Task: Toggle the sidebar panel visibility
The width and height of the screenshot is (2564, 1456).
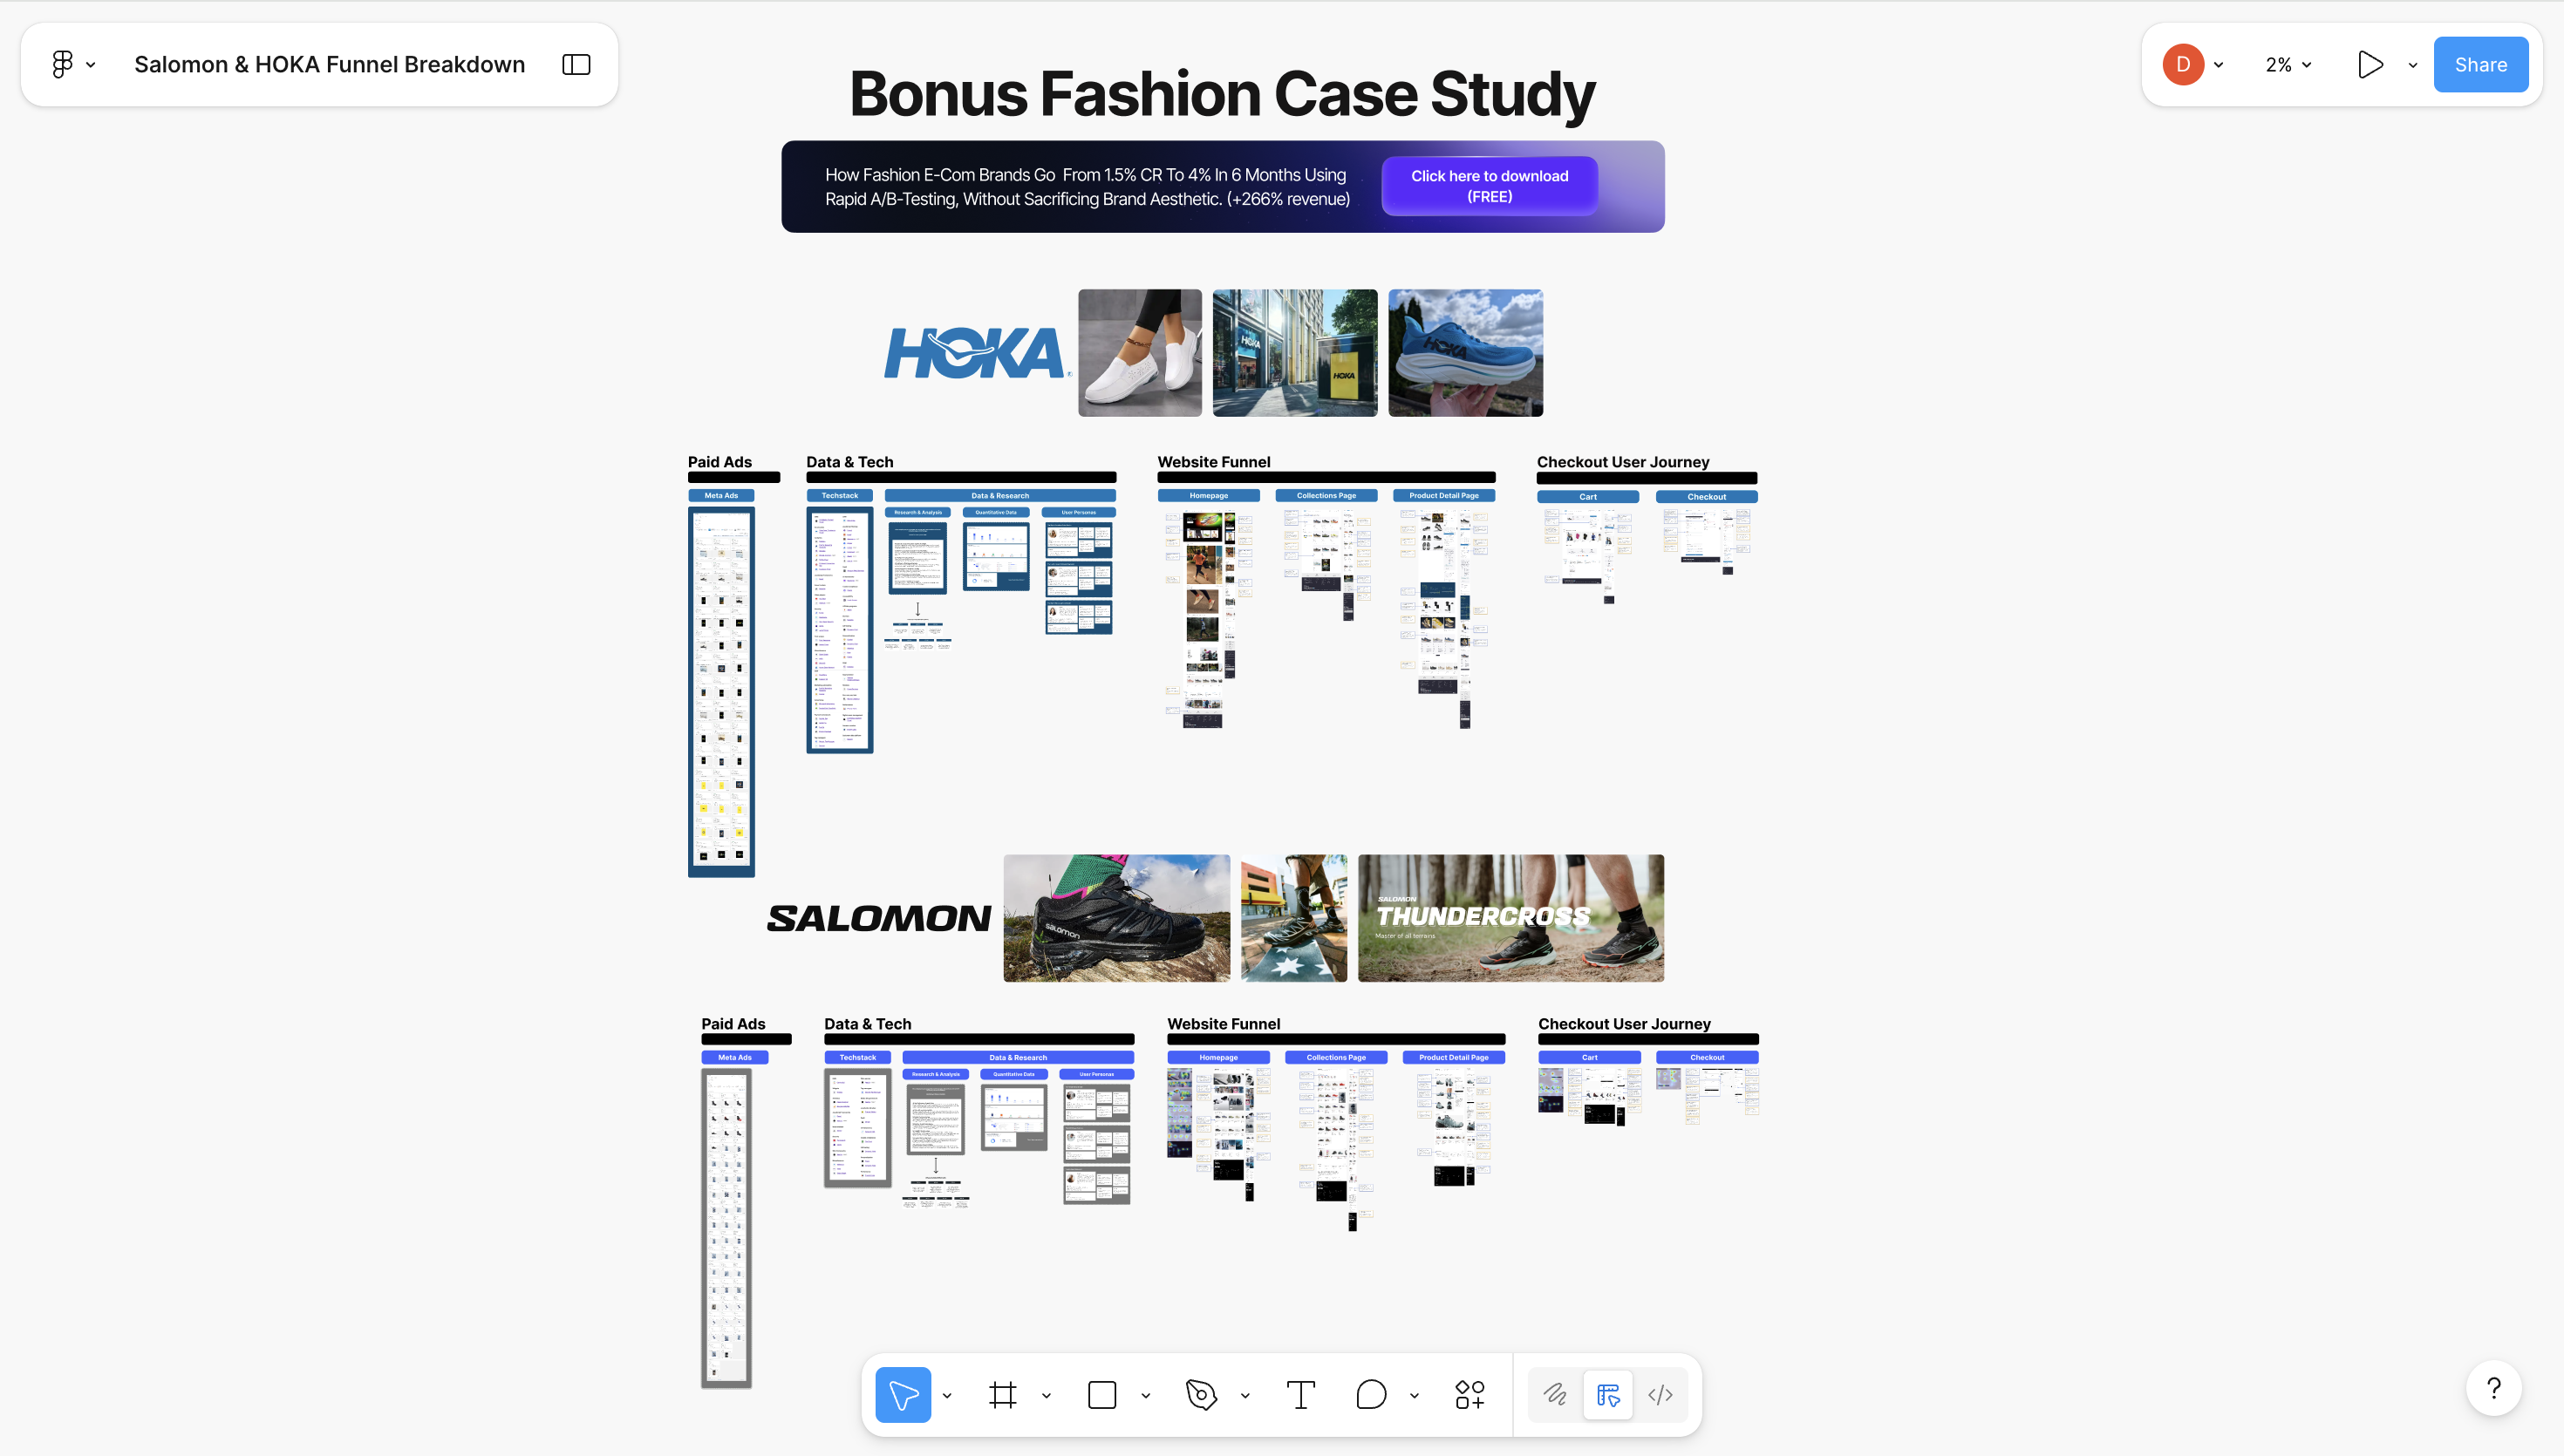Action: coord(576,65)
